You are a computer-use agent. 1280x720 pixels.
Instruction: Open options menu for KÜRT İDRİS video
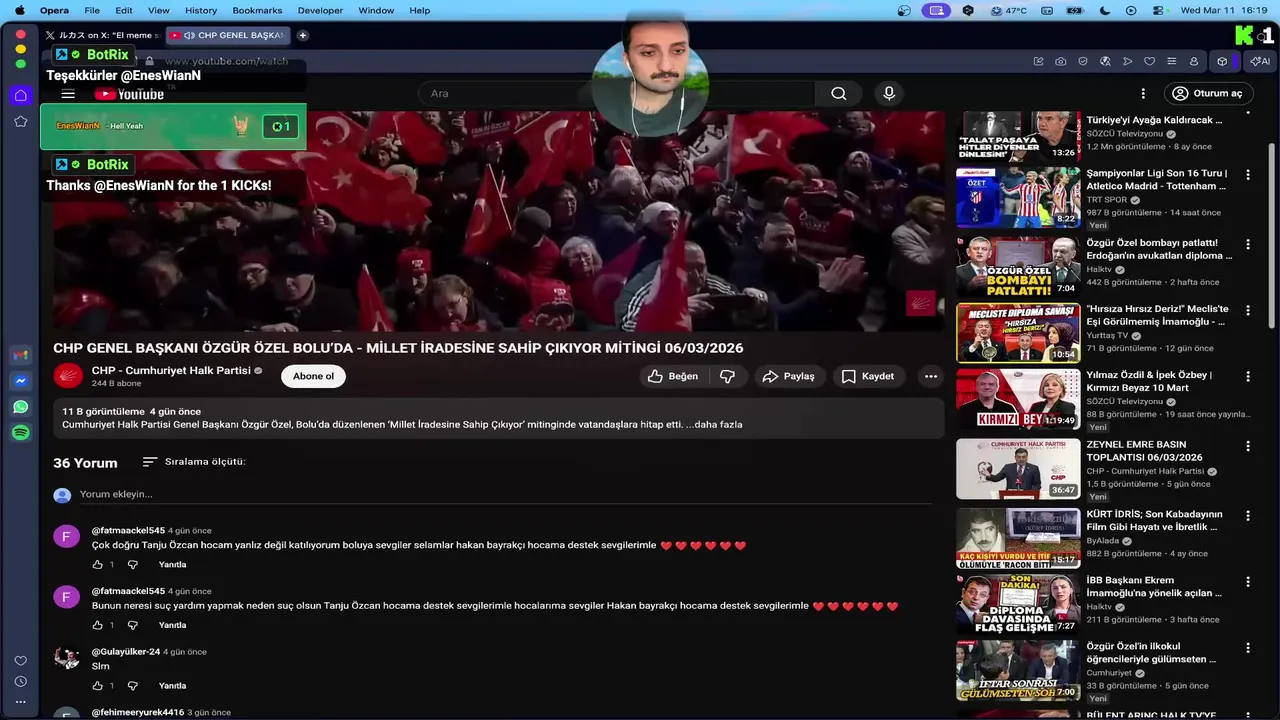1247,515
